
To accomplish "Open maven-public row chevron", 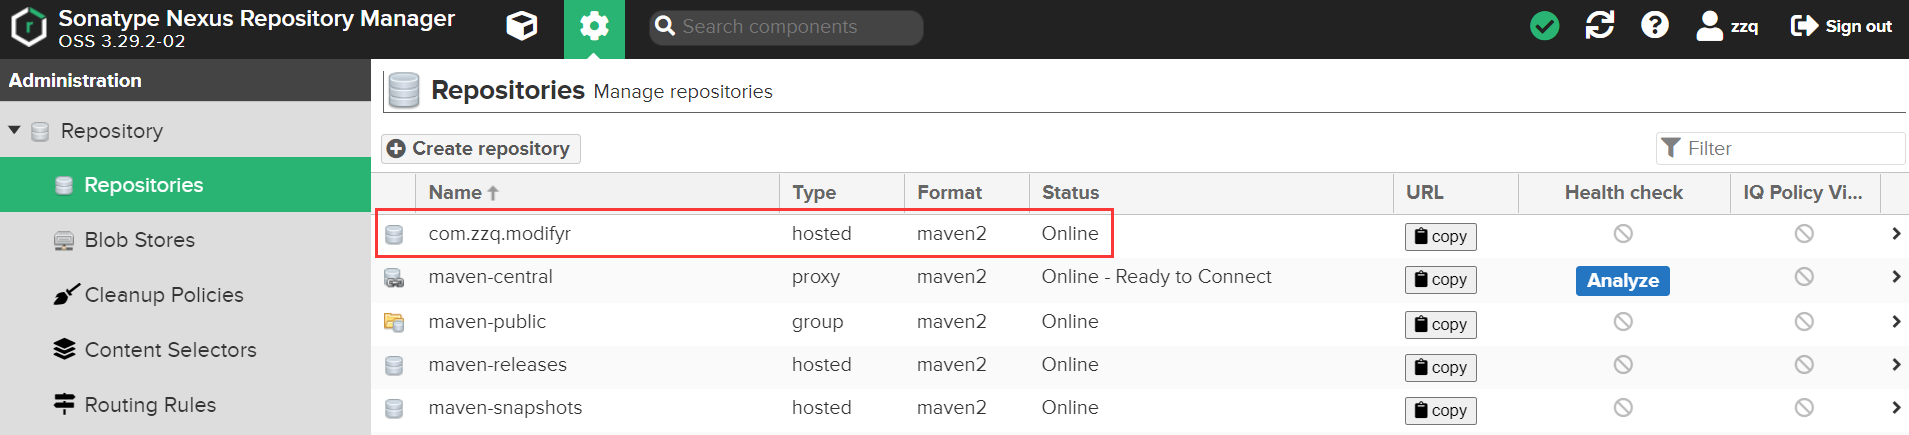I will click(x=1896, y=322).
